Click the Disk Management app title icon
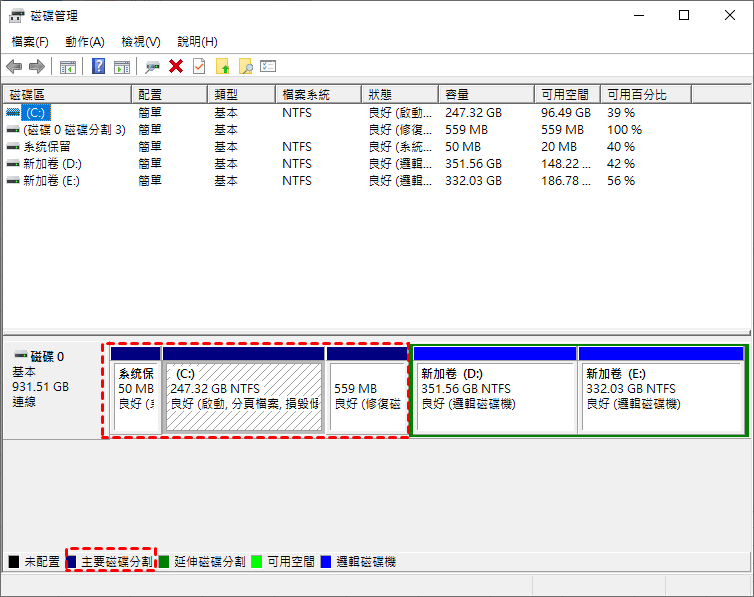Image resolution: width=754 pixels, height=597 pixels. pyautogui.click(x=16, y=16)
